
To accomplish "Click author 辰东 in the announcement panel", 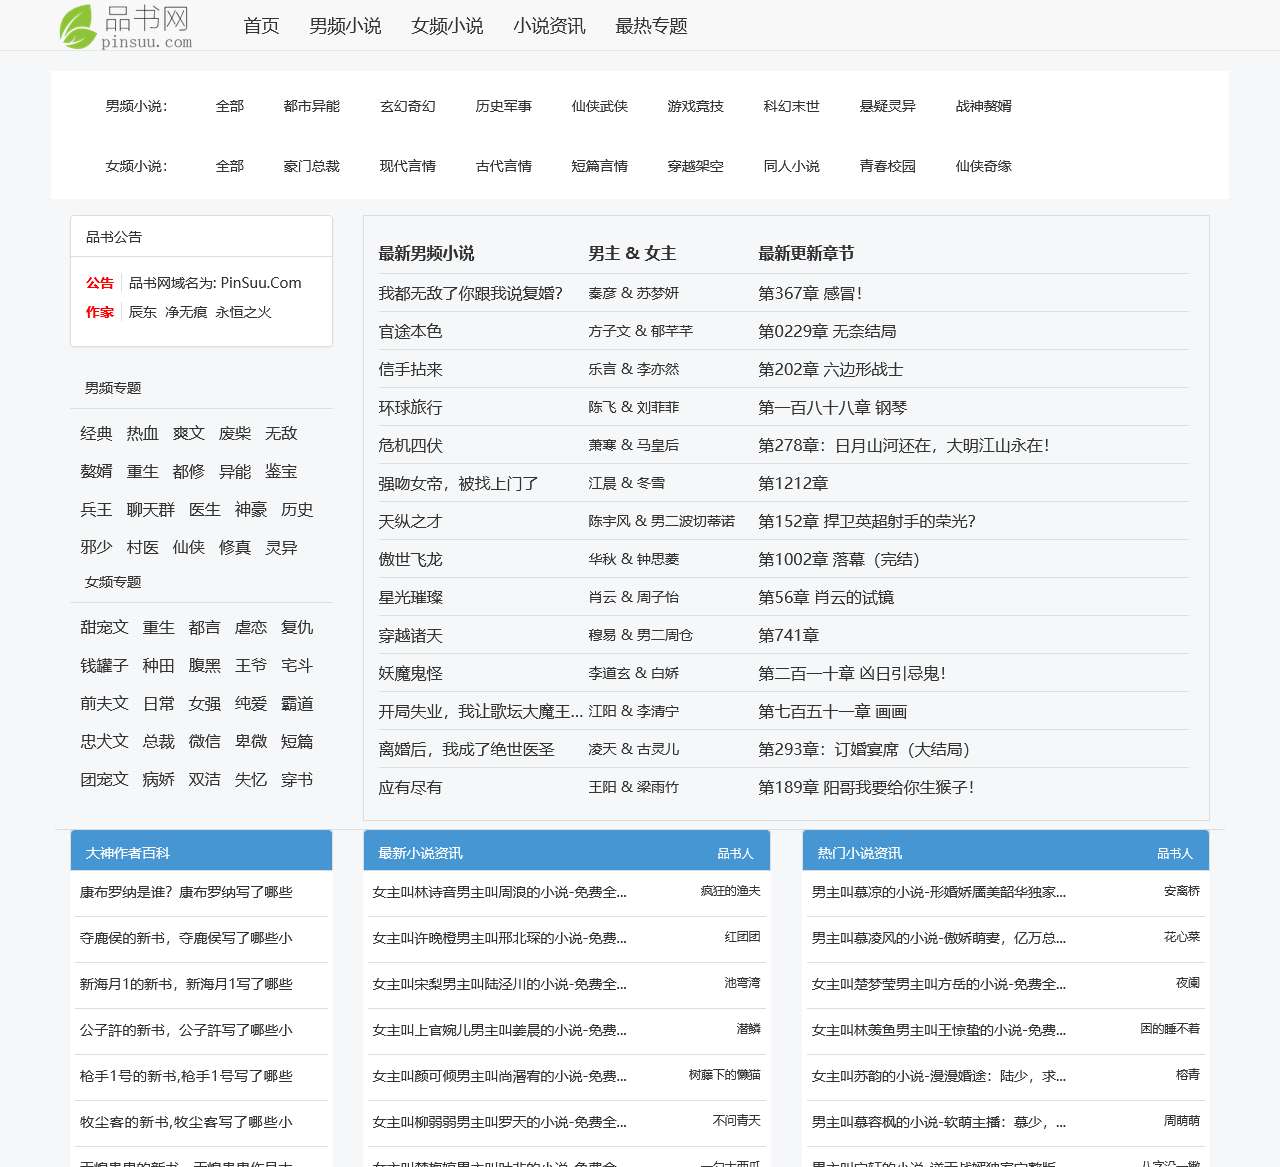I will [x=142, y=312].
